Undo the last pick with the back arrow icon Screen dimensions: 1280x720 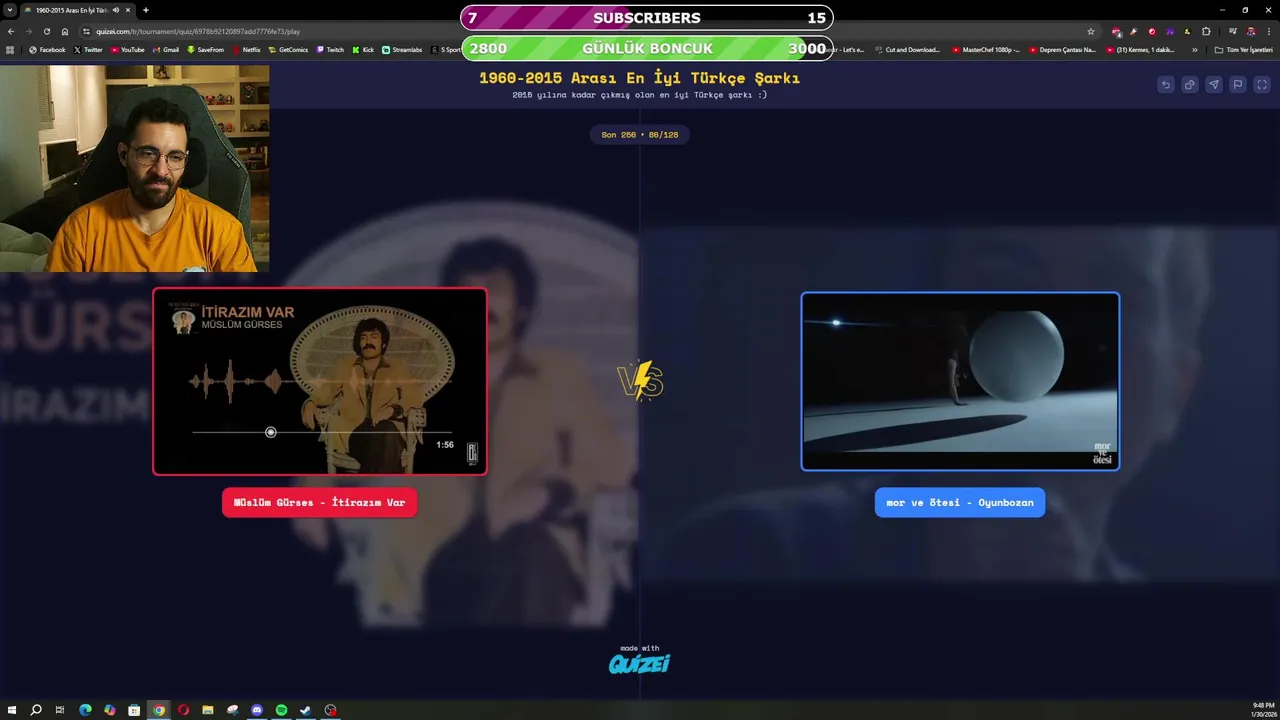1165,85
